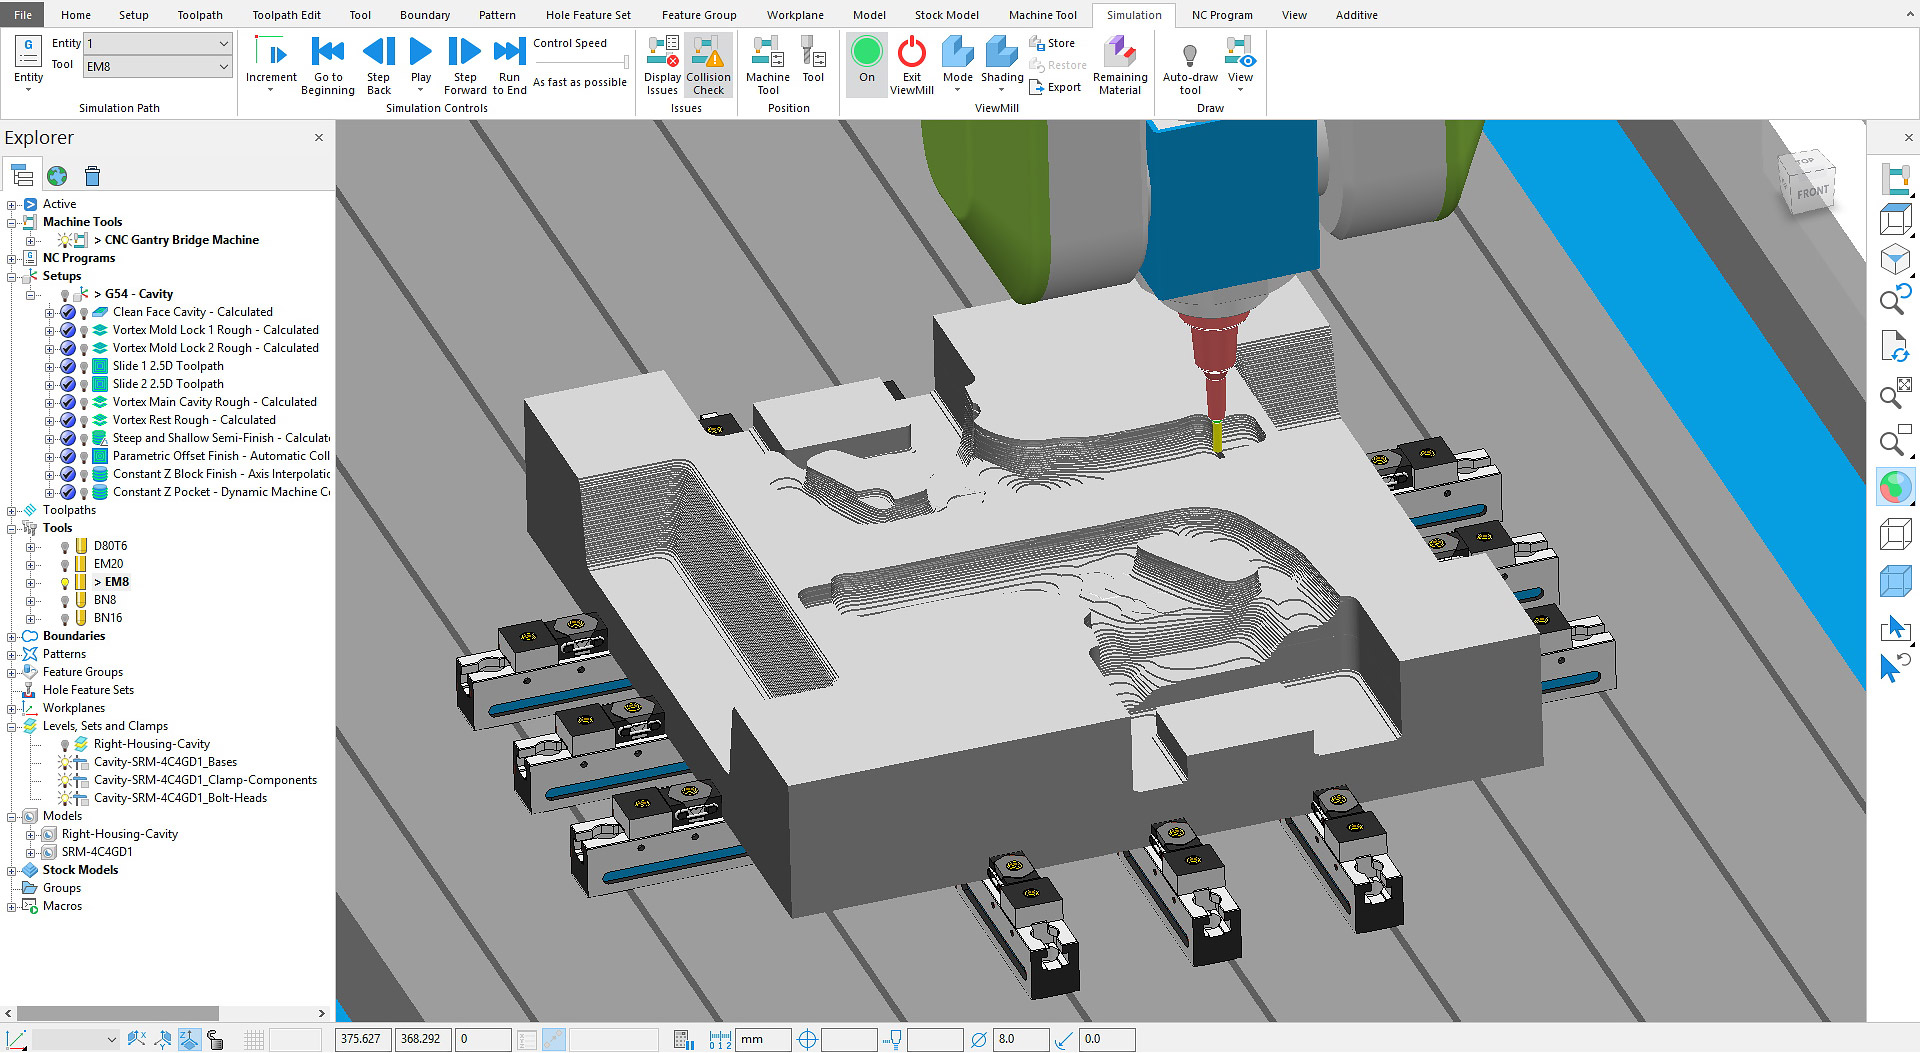This screenshot has width=1920, height=1053.
Task: Expand the Boundaries tree node
Action: 12,637
